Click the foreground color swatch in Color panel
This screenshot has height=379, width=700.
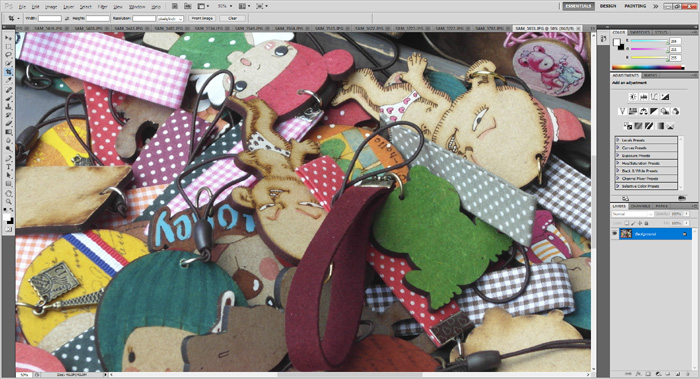point(617,42)
